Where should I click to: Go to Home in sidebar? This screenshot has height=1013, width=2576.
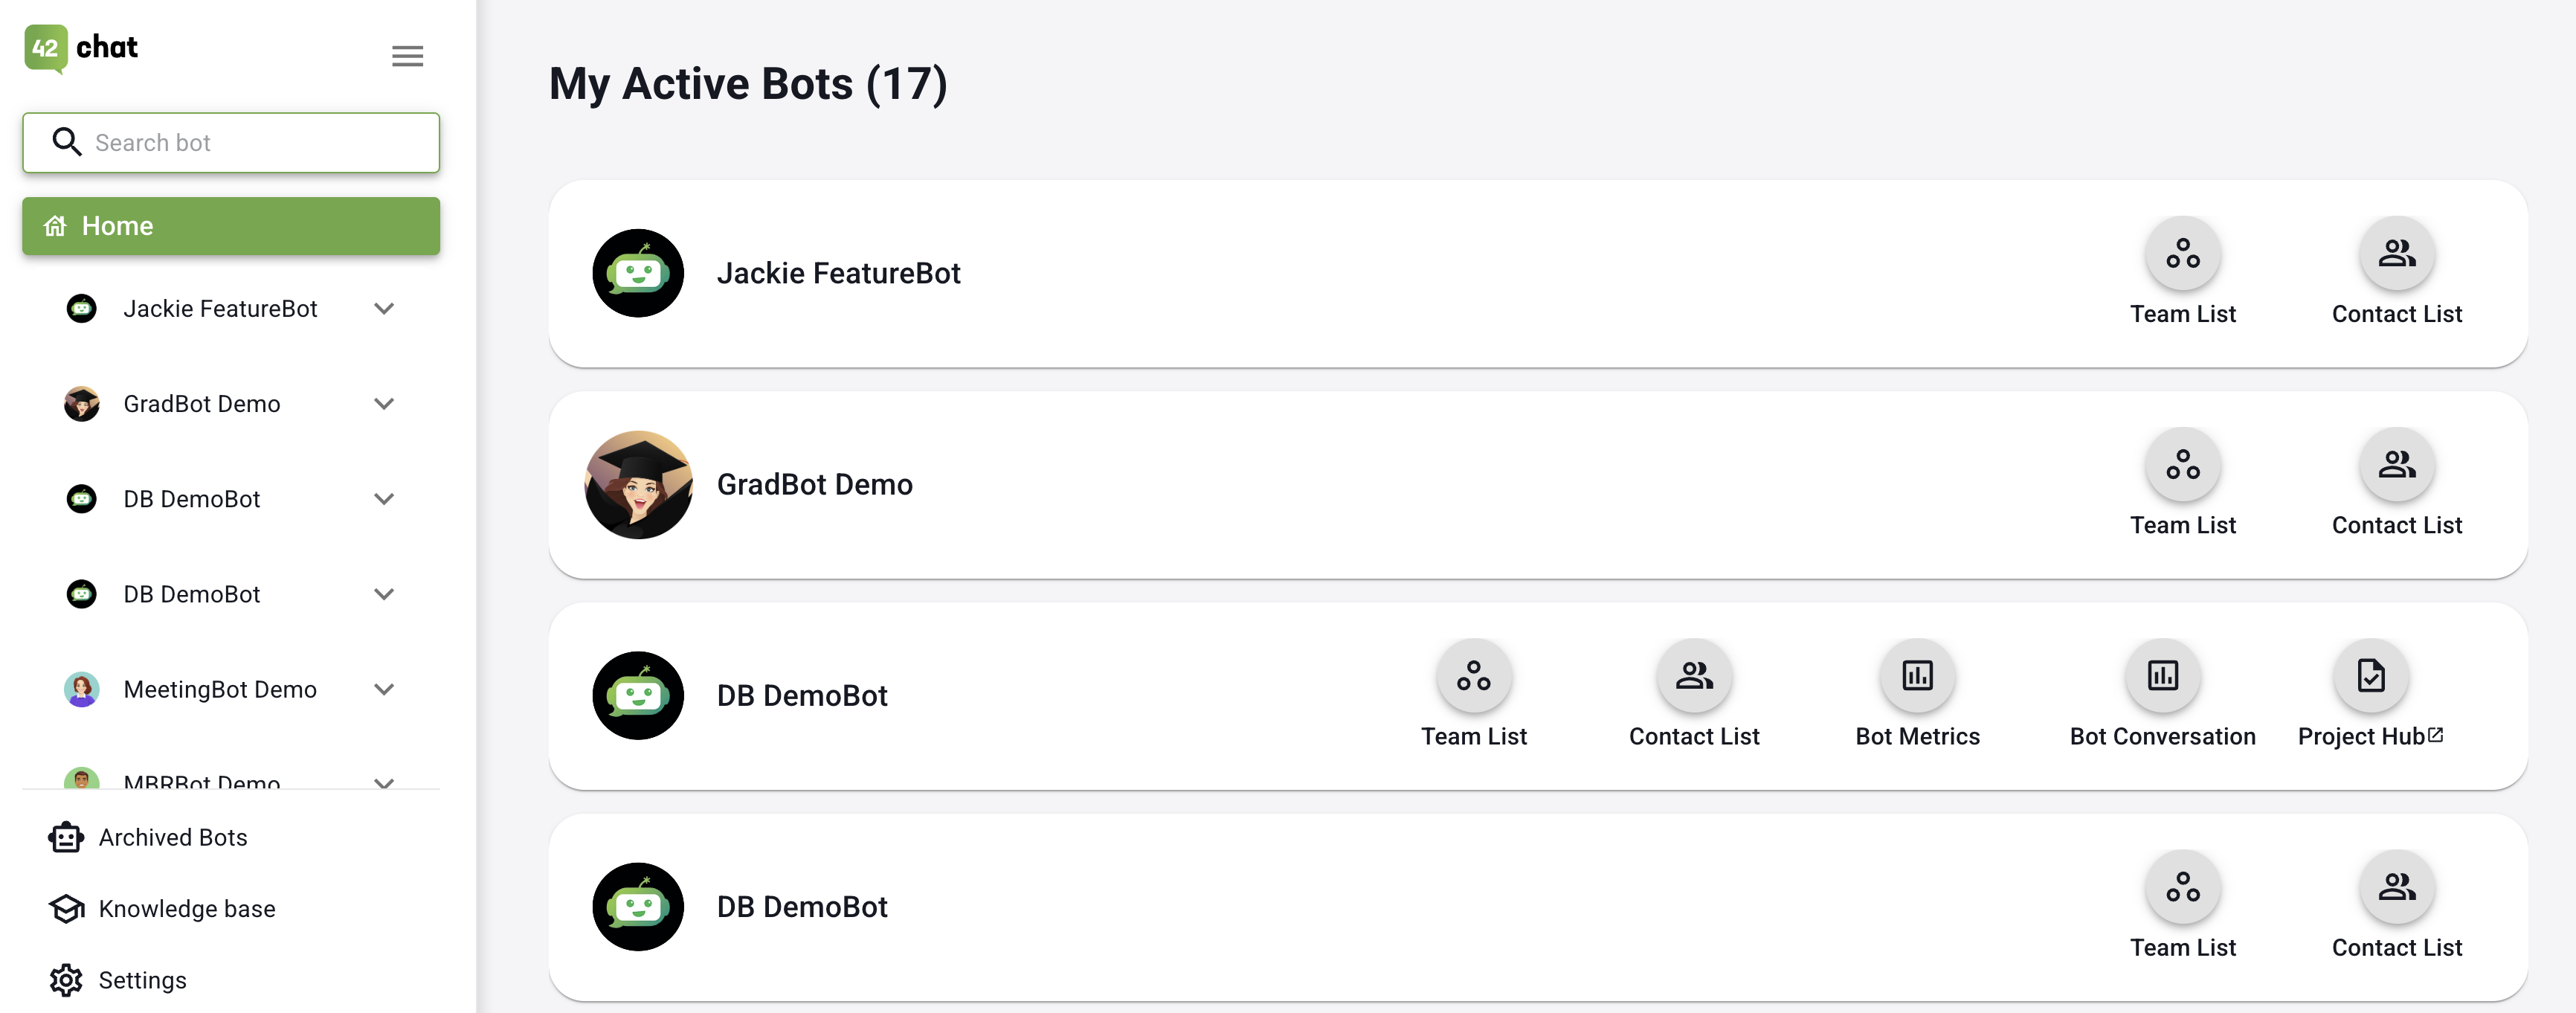click(231, 226)
